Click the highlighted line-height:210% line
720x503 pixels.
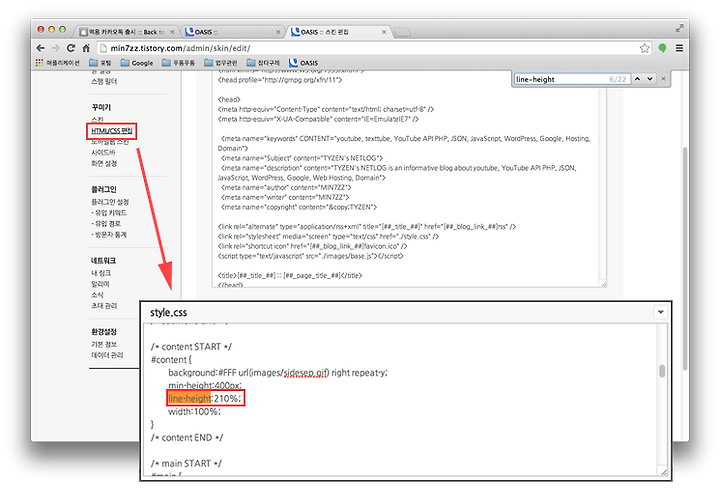[205, 398]
